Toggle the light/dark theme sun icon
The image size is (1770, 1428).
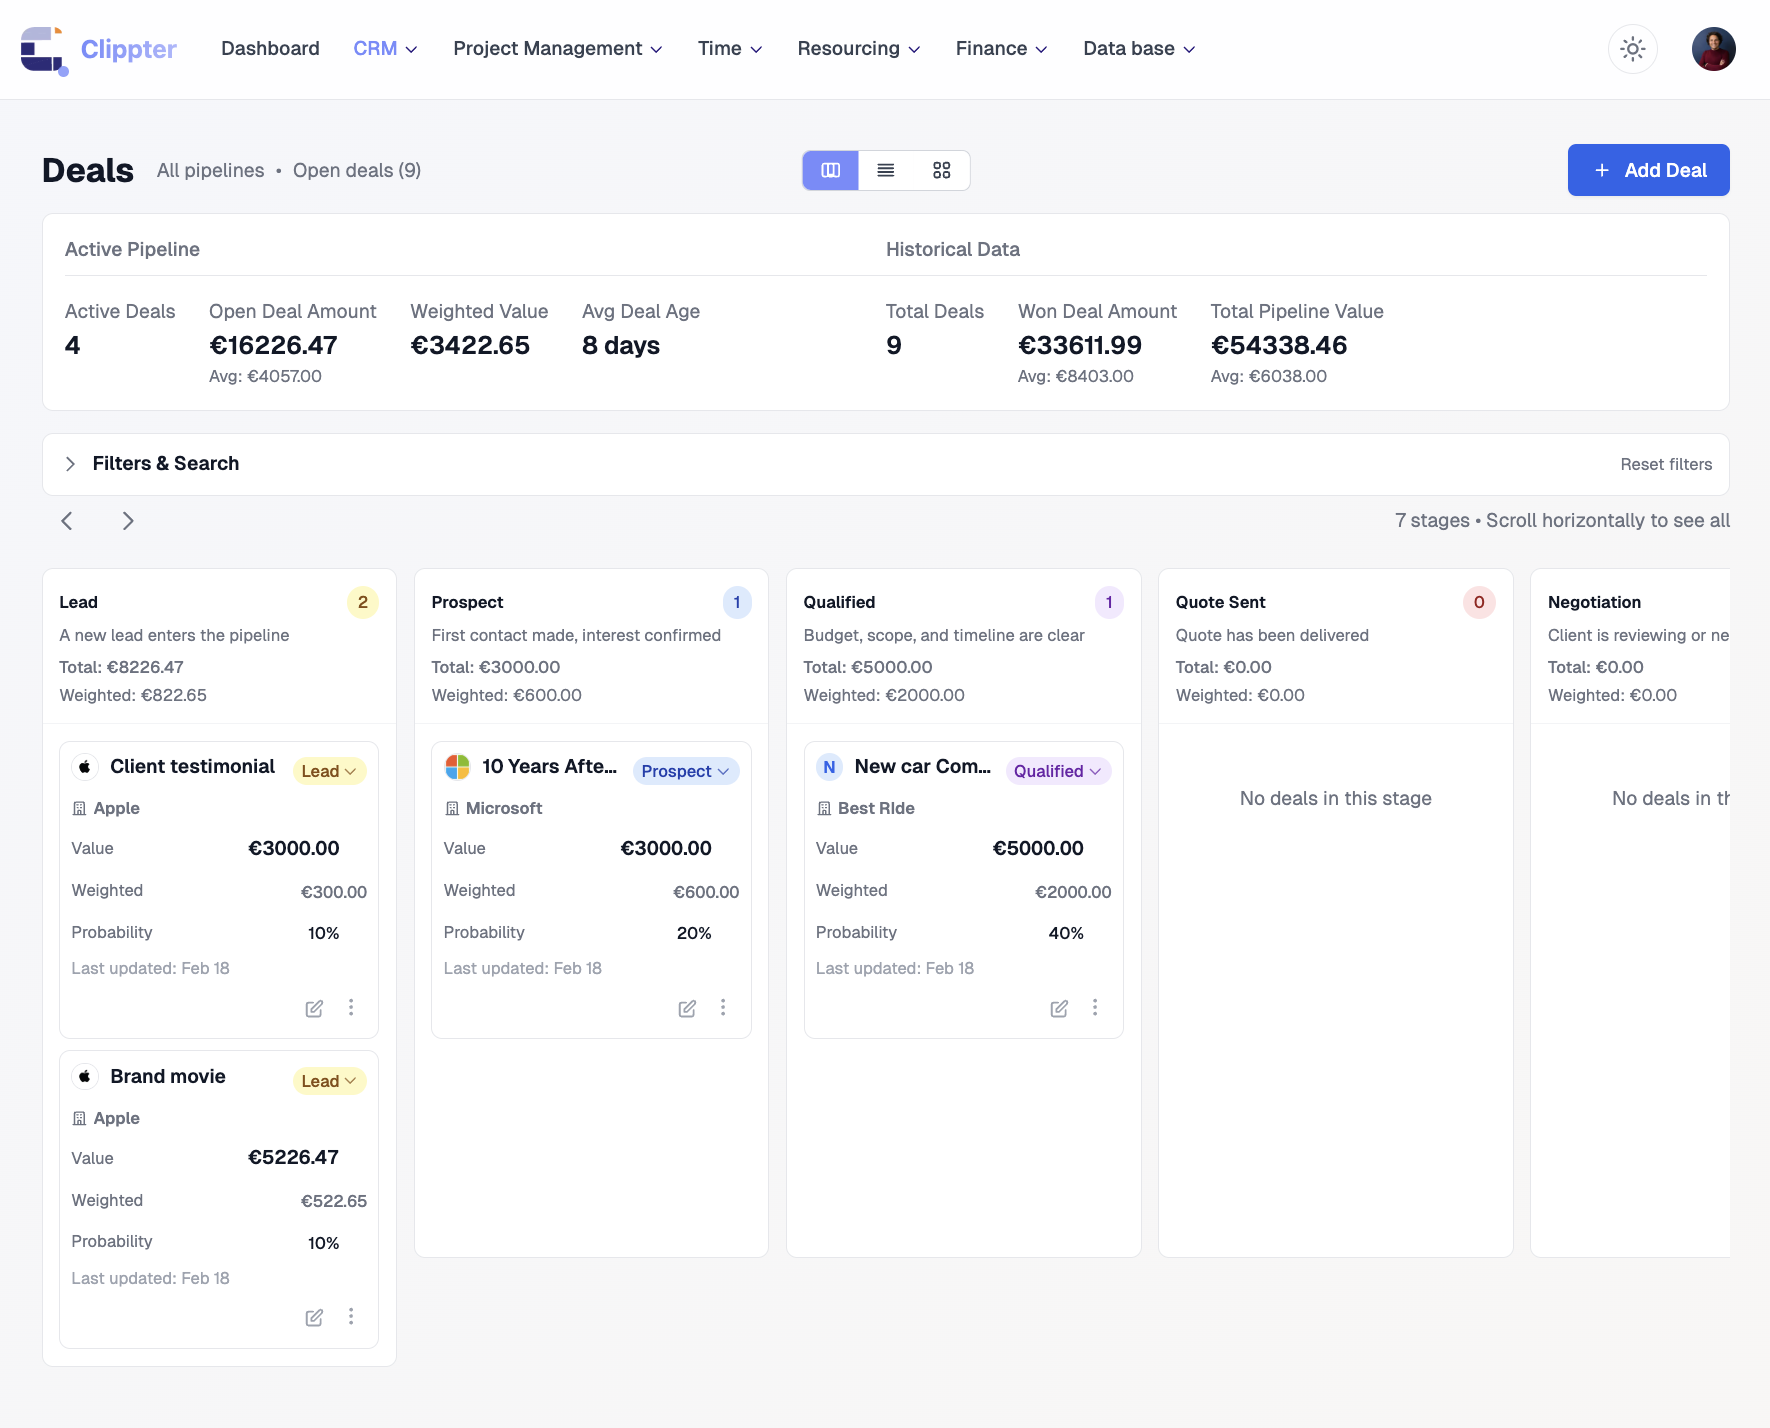point(1632,49)
